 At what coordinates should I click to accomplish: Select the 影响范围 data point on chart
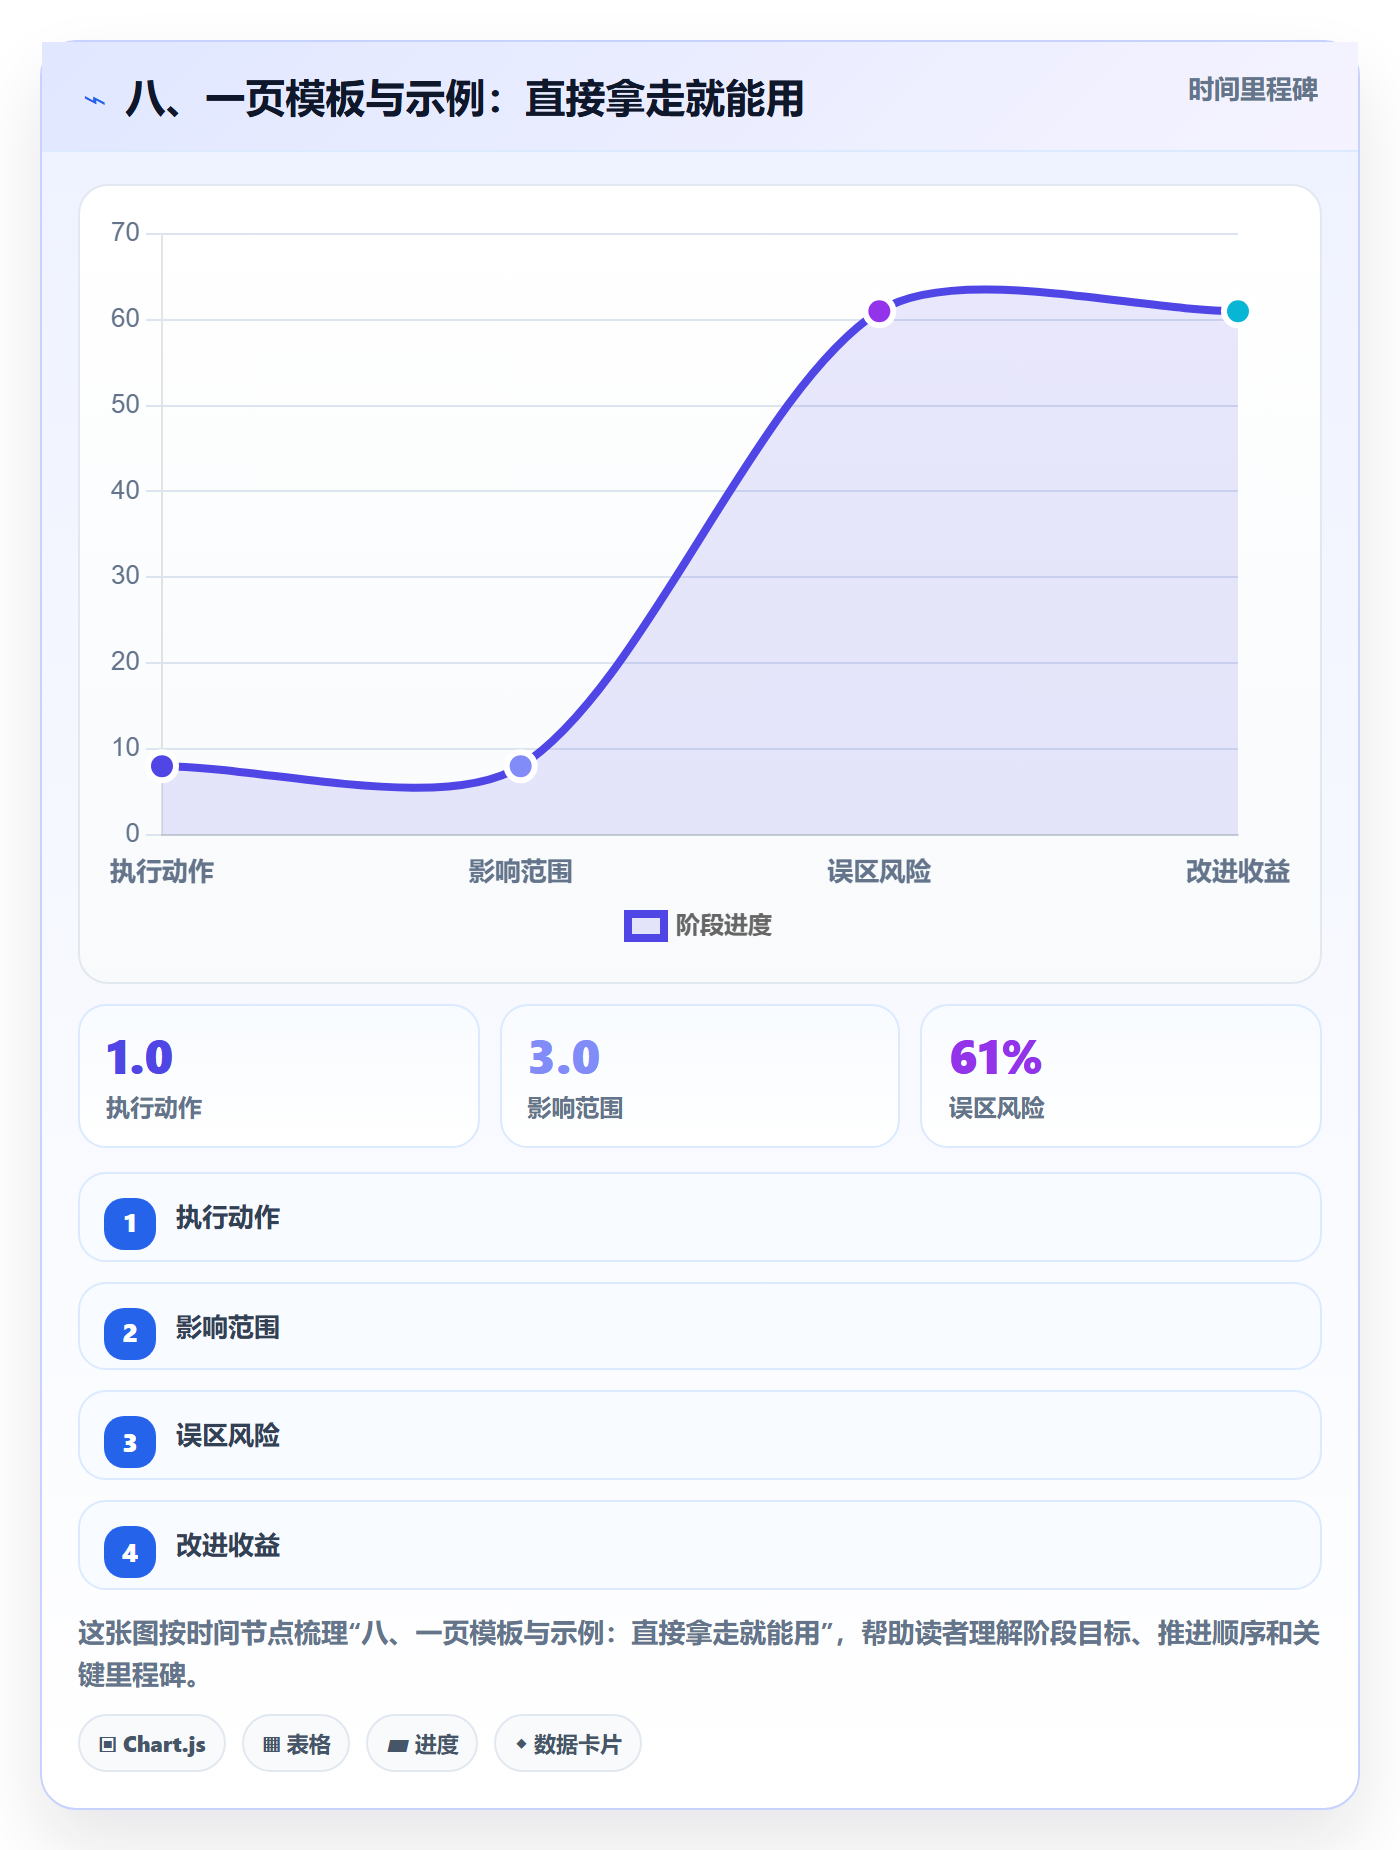(520, 767)
